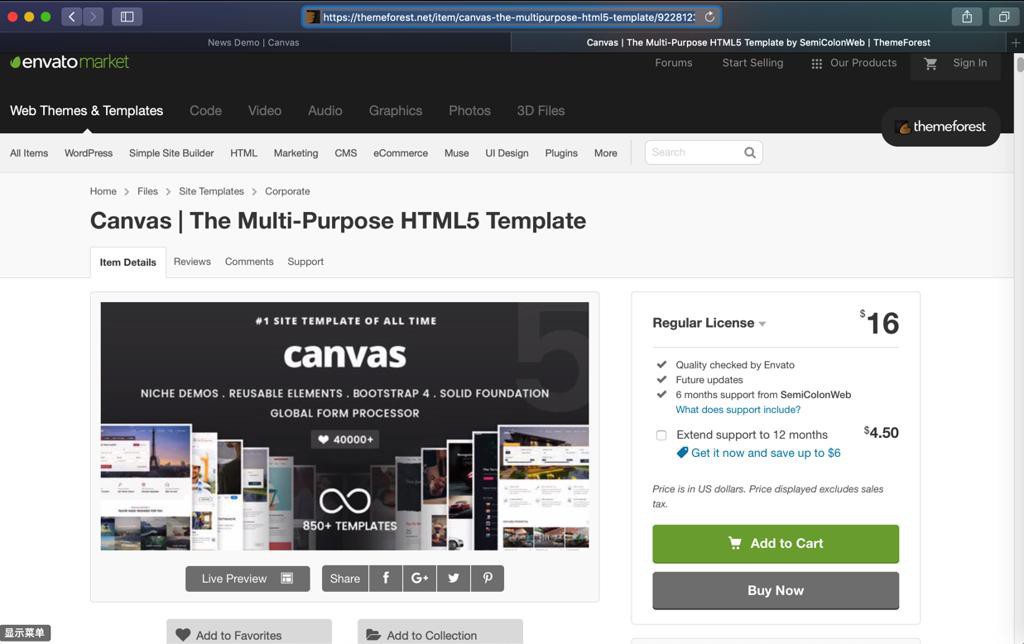Click the Add to Collection button

click(x=440, y=634)
